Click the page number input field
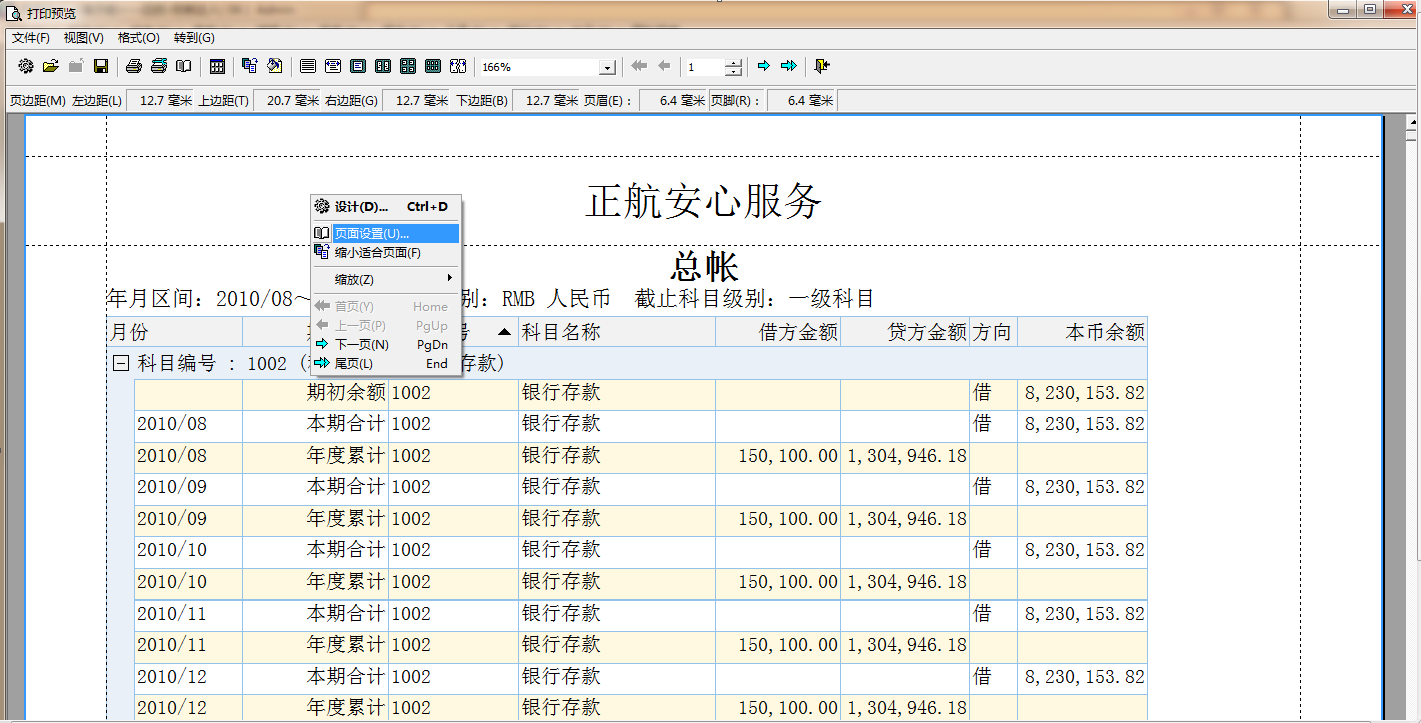 [x=705, y=67]
